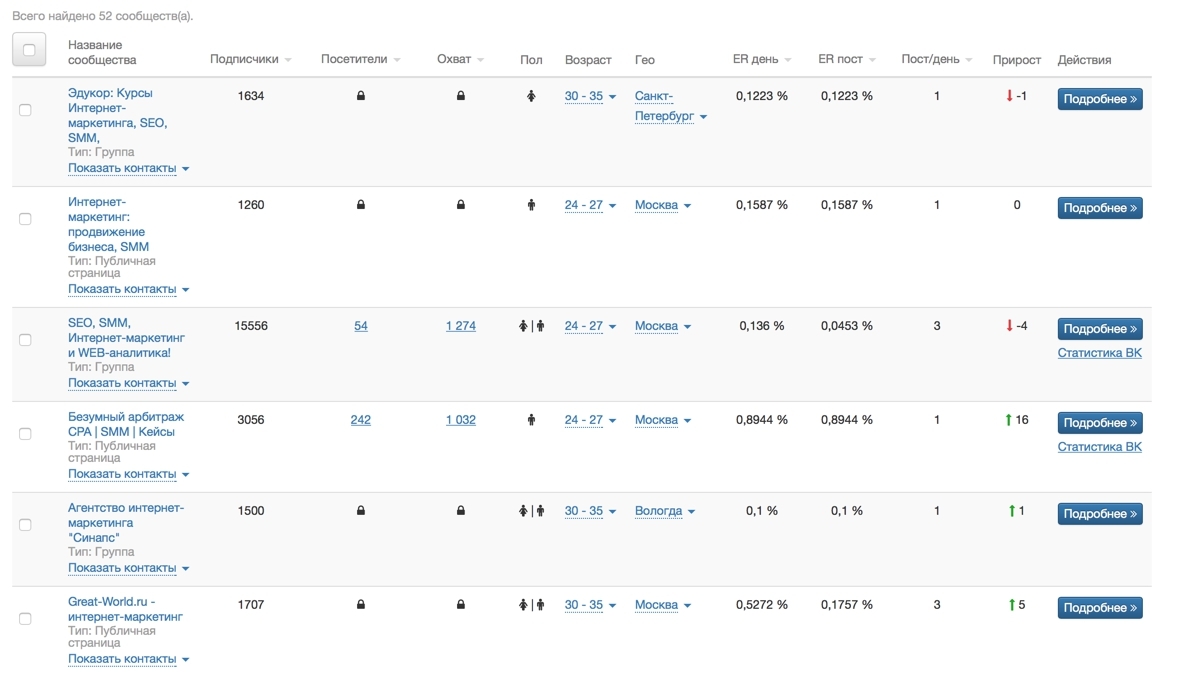This screenshot has height=675, width=1188.
Task: Click green up arrow showing growth 16
Action: click(x=1009, y=420)
